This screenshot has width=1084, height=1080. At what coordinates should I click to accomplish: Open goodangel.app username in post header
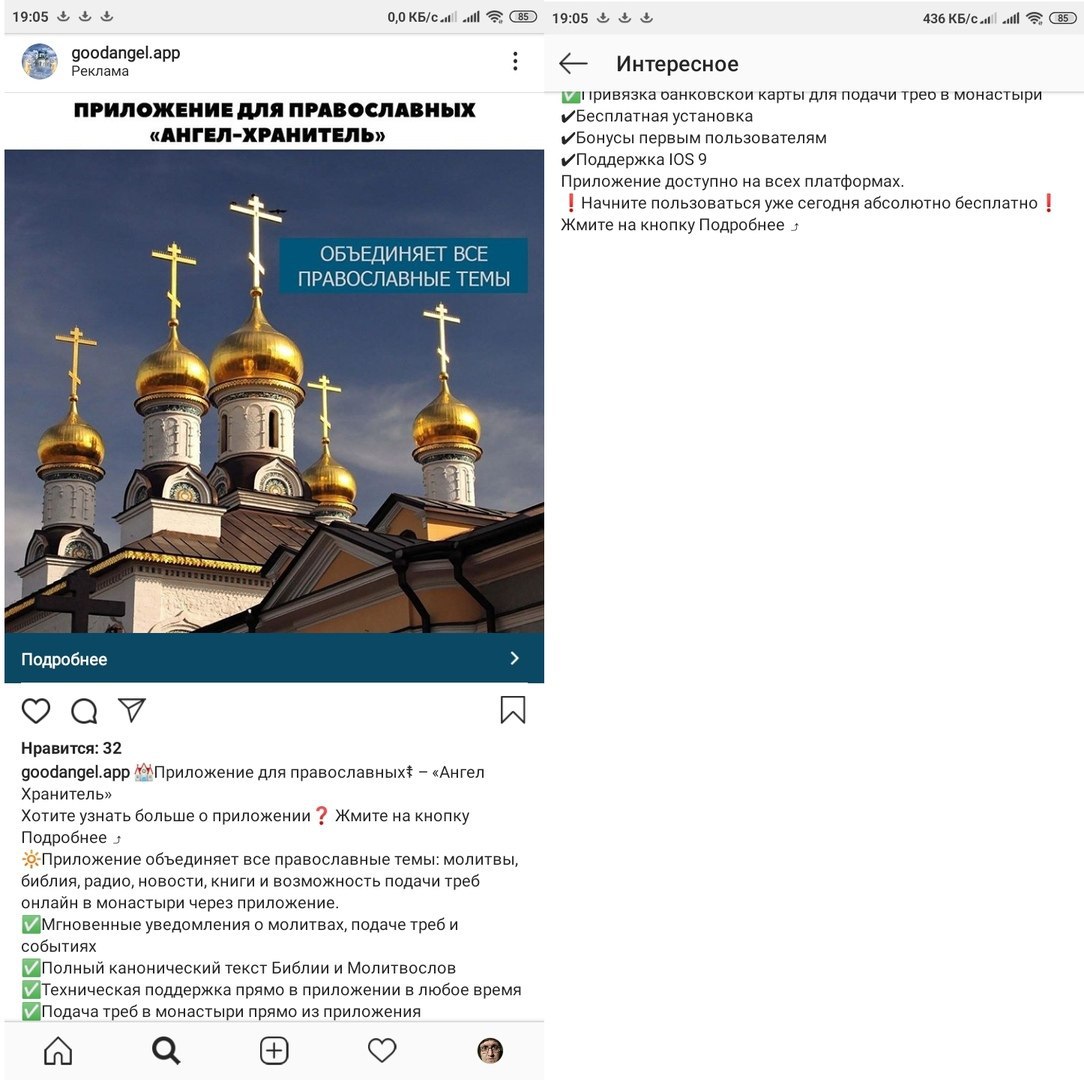[126, 53]
